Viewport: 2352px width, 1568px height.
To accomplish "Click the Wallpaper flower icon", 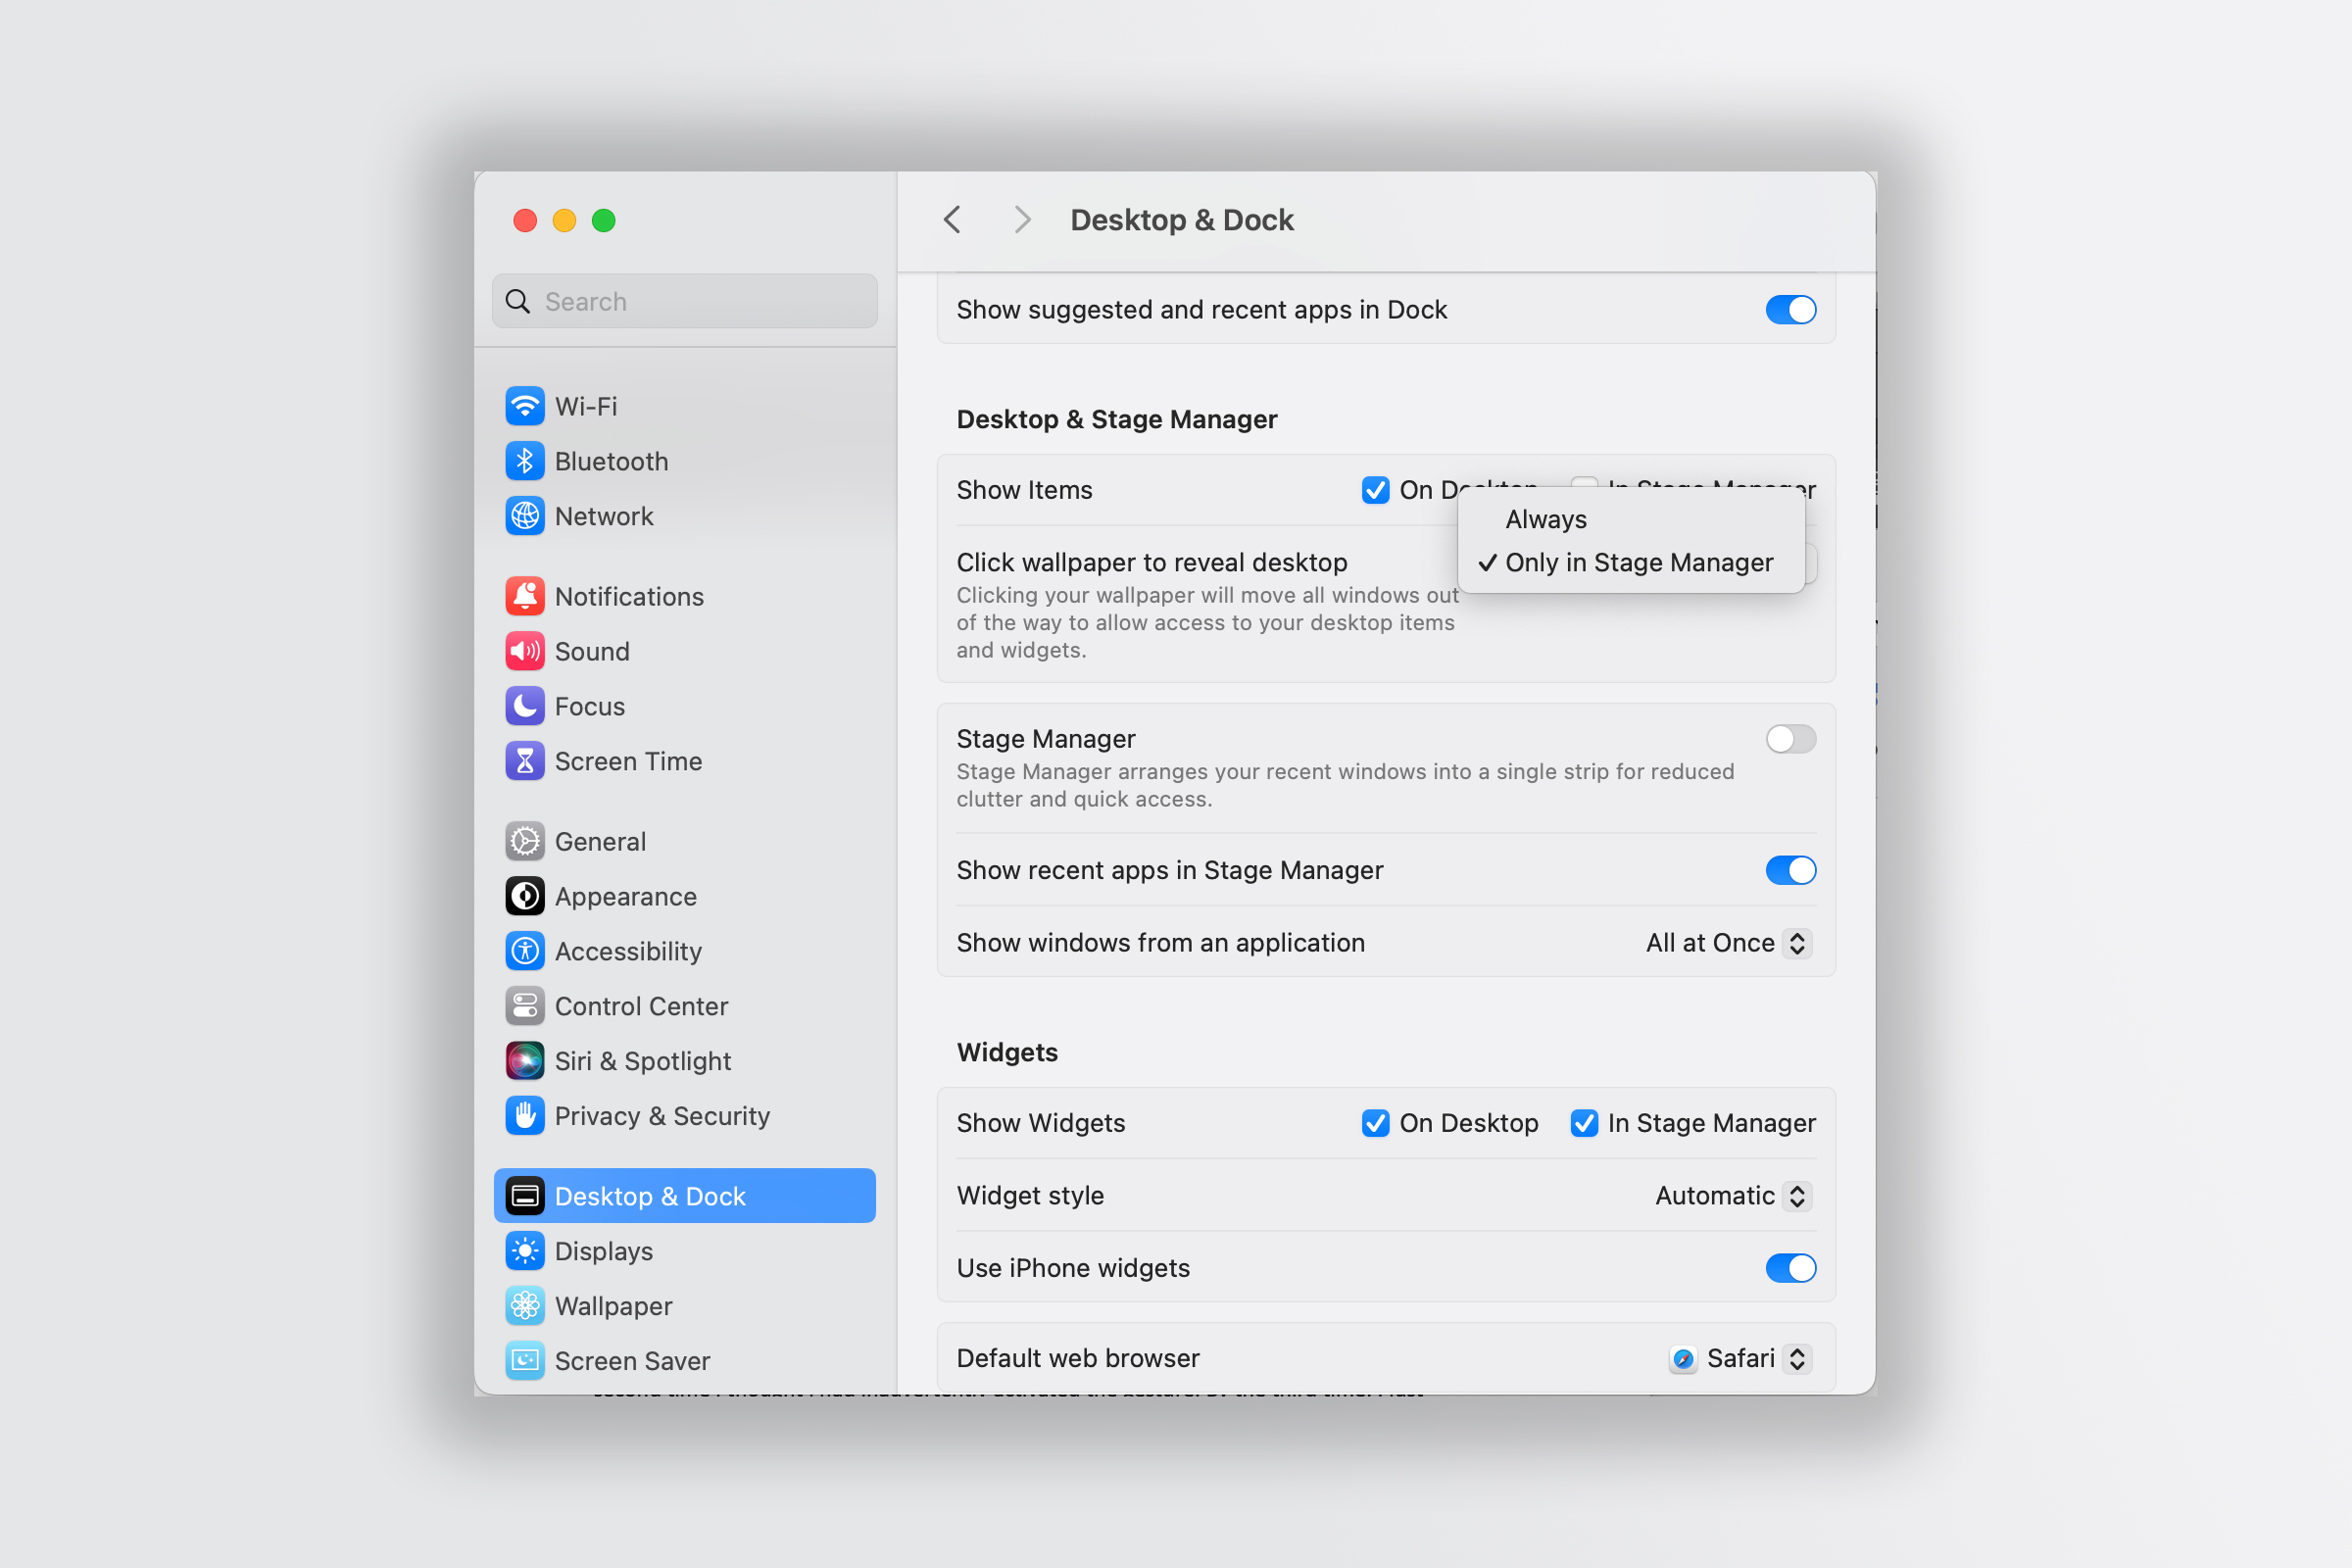I will click(x=524, y=1306).
